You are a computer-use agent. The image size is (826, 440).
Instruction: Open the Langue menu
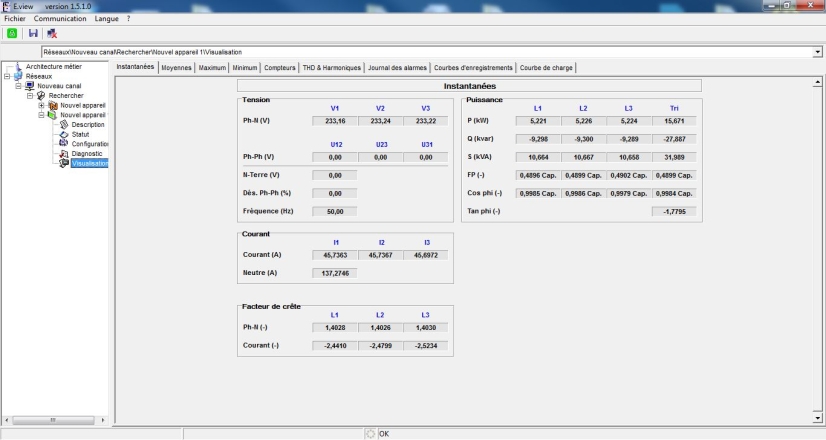[106, 18]
